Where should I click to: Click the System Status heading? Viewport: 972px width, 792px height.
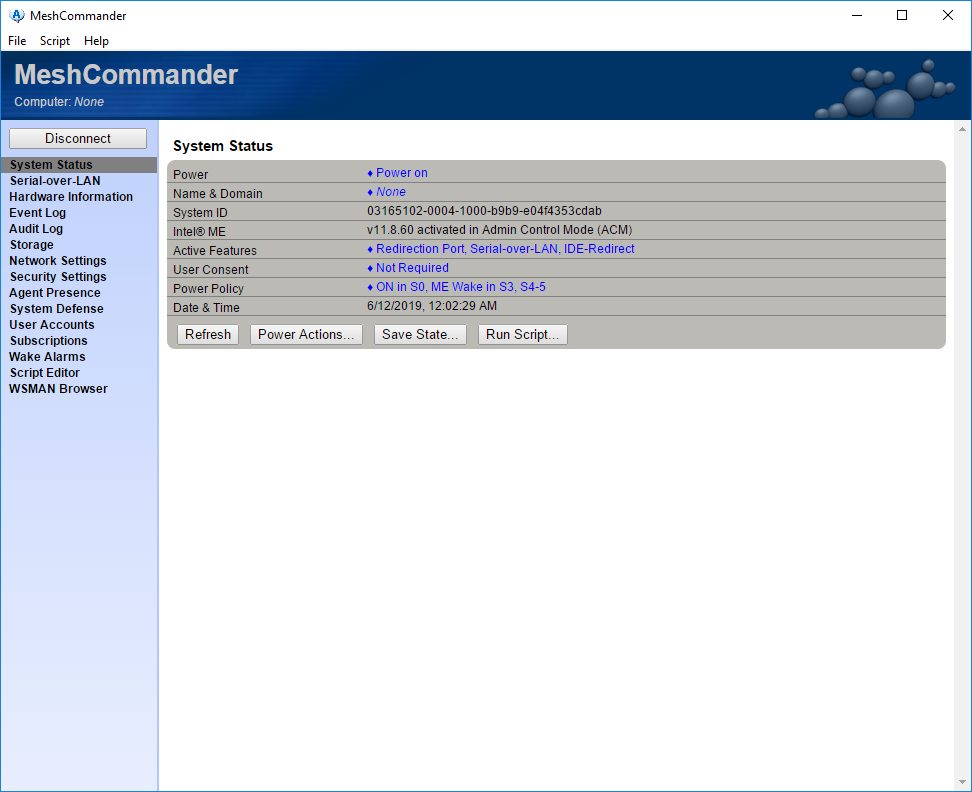(x=223, y=146)
